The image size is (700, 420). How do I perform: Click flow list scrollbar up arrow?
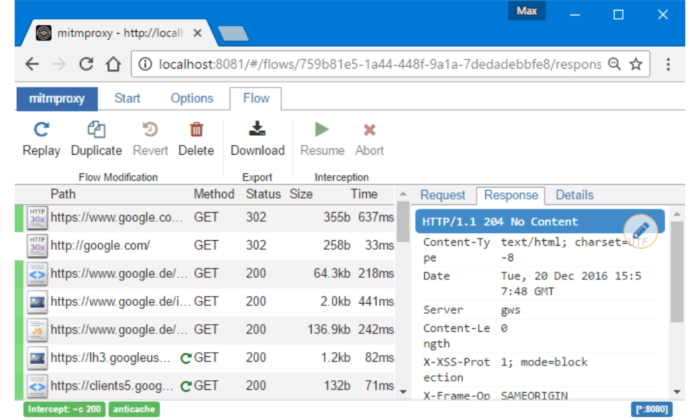[403, 194]
